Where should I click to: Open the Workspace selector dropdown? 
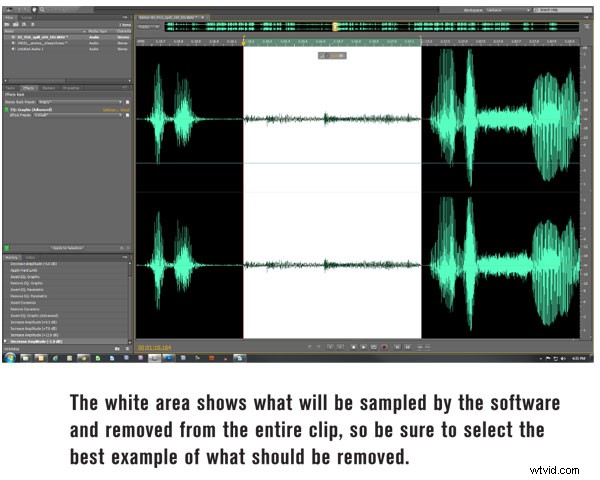click(508, 10)
